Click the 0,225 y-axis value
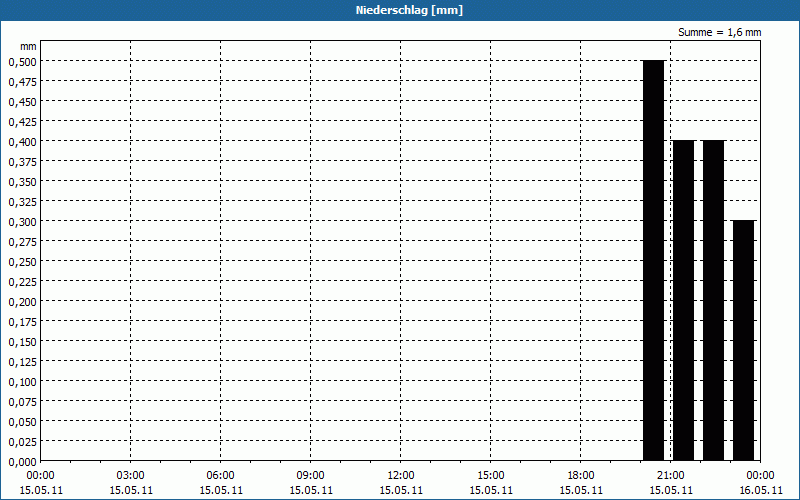Screen dimensions: 800x500 tap(23, 282)
